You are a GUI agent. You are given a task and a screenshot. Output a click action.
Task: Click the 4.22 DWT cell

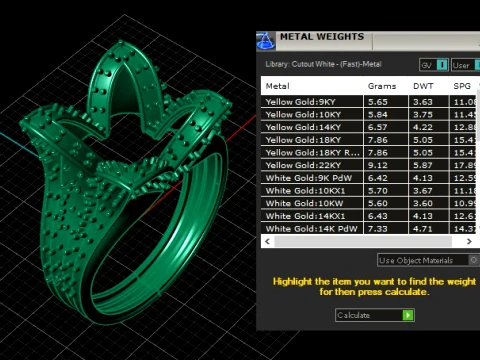pos(429,127)
